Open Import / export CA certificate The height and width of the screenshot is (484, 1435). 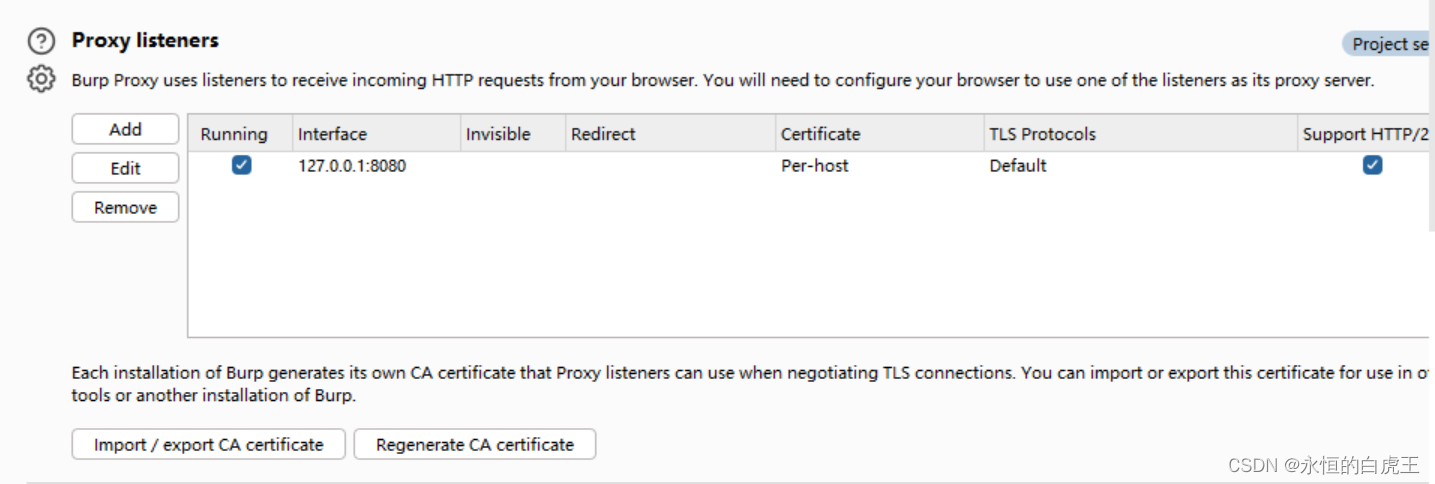209,444
